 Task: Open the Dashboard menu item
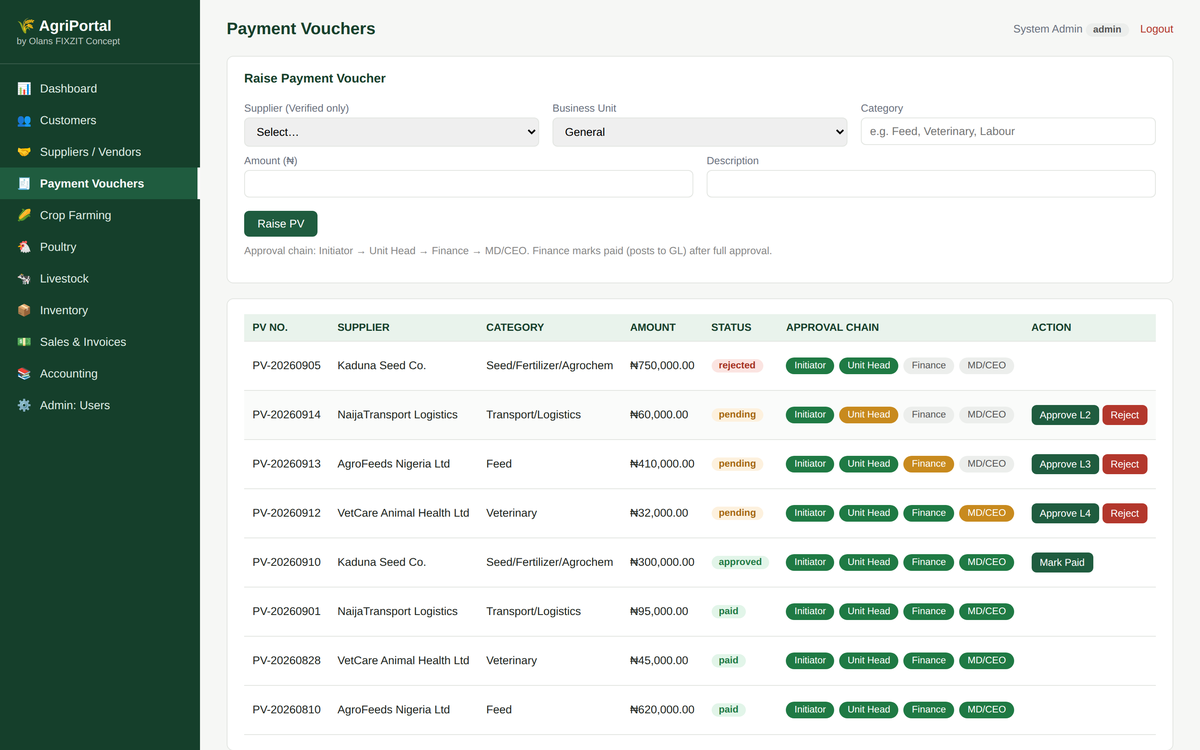100,89
